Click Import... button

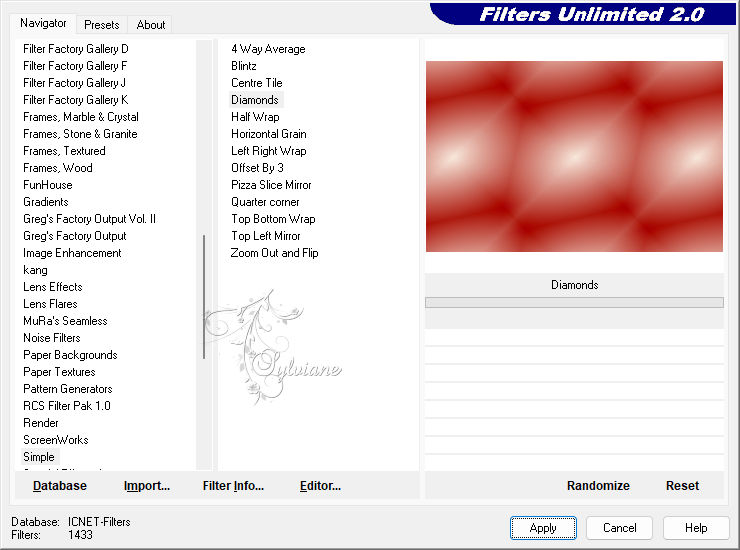coord(147,486)
